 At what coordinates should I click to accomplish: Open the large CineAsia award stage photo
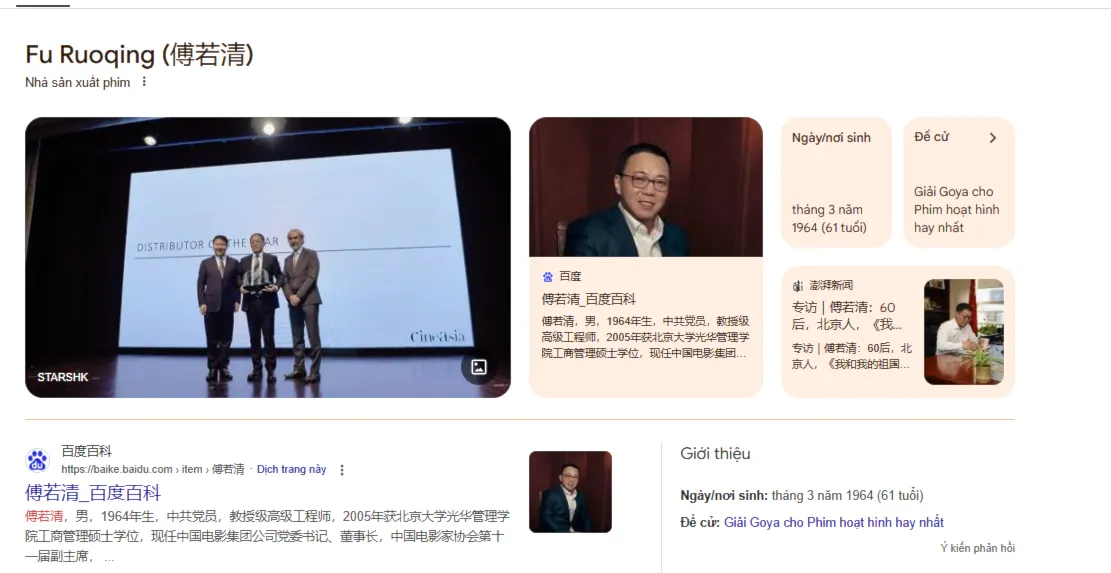[268, 257]
